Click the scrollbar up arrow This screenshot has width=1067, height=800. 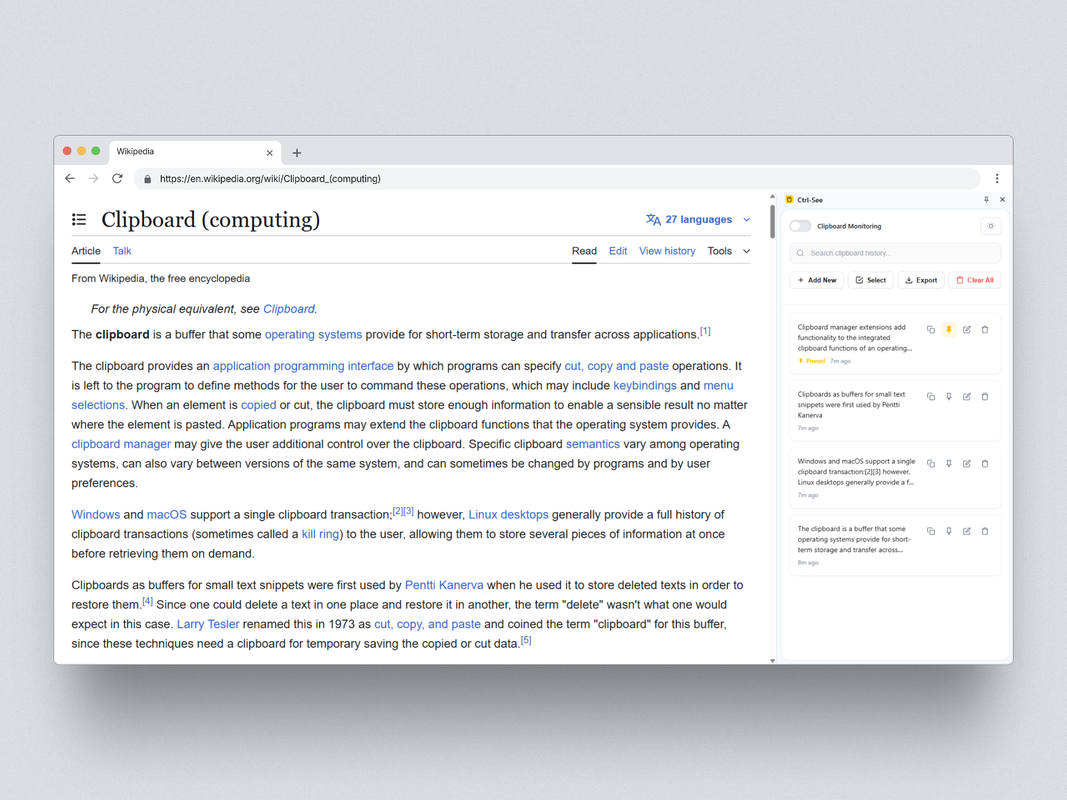click(x=772, y=197)
